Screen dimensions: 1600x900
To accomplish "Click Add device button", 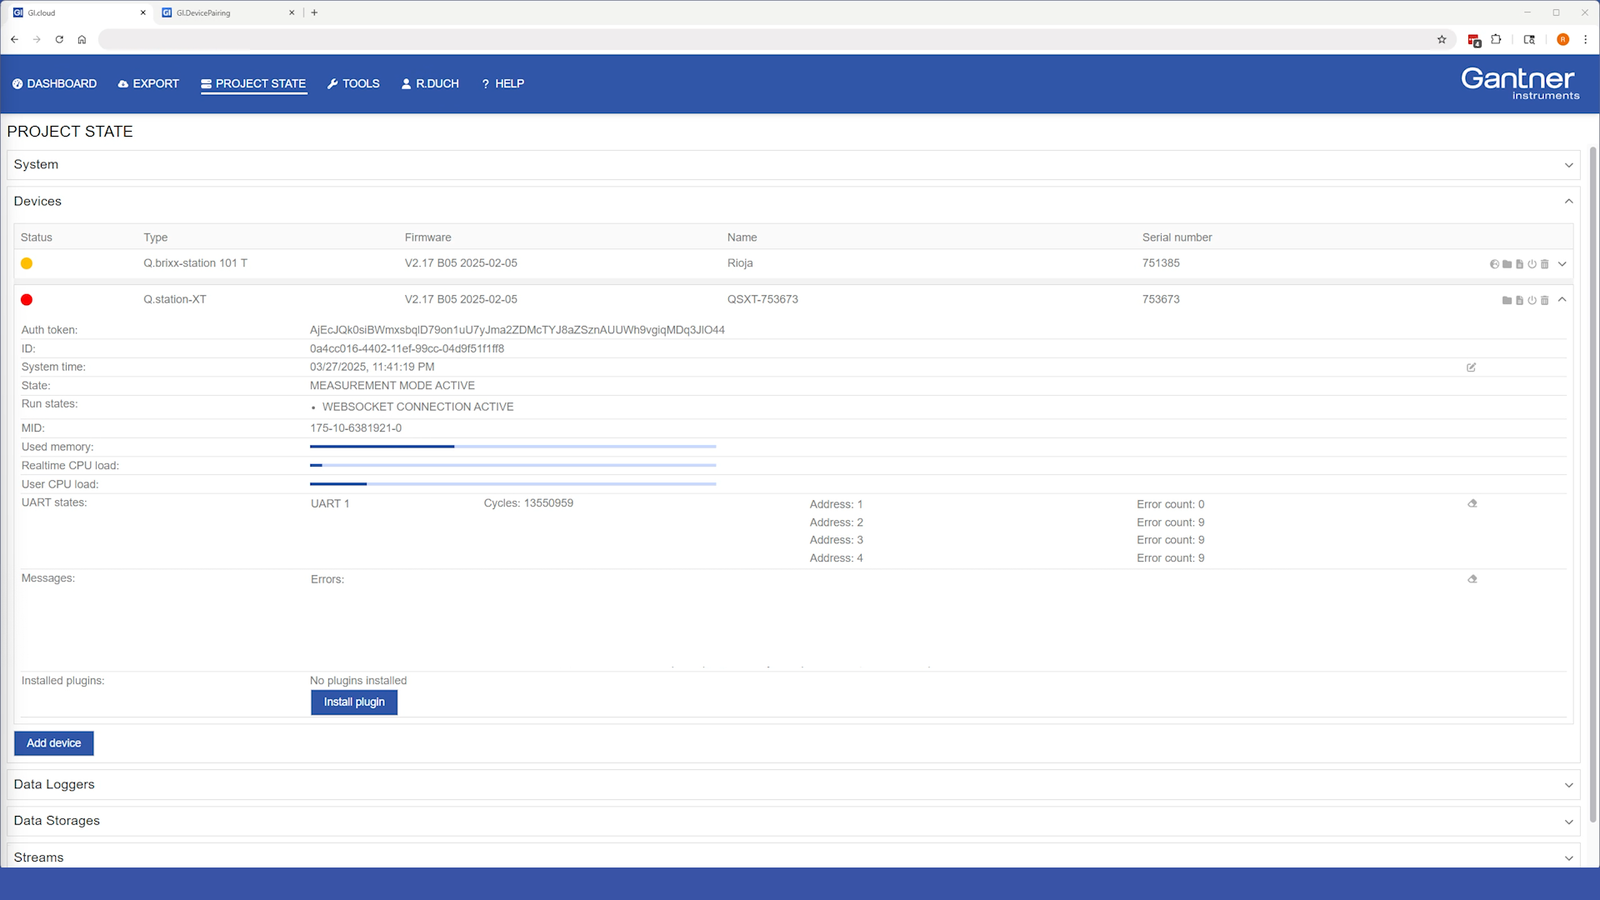I will point(54,743).
